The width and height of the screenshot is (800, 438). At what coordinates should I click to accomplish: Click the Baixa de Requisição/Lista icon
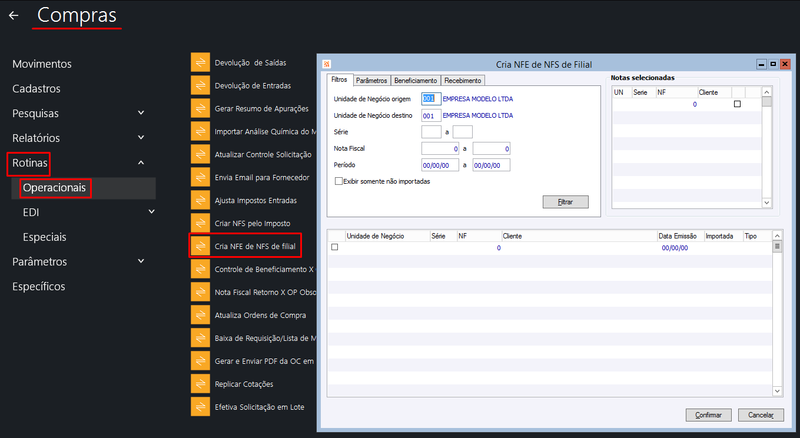[x=201, y=338]
